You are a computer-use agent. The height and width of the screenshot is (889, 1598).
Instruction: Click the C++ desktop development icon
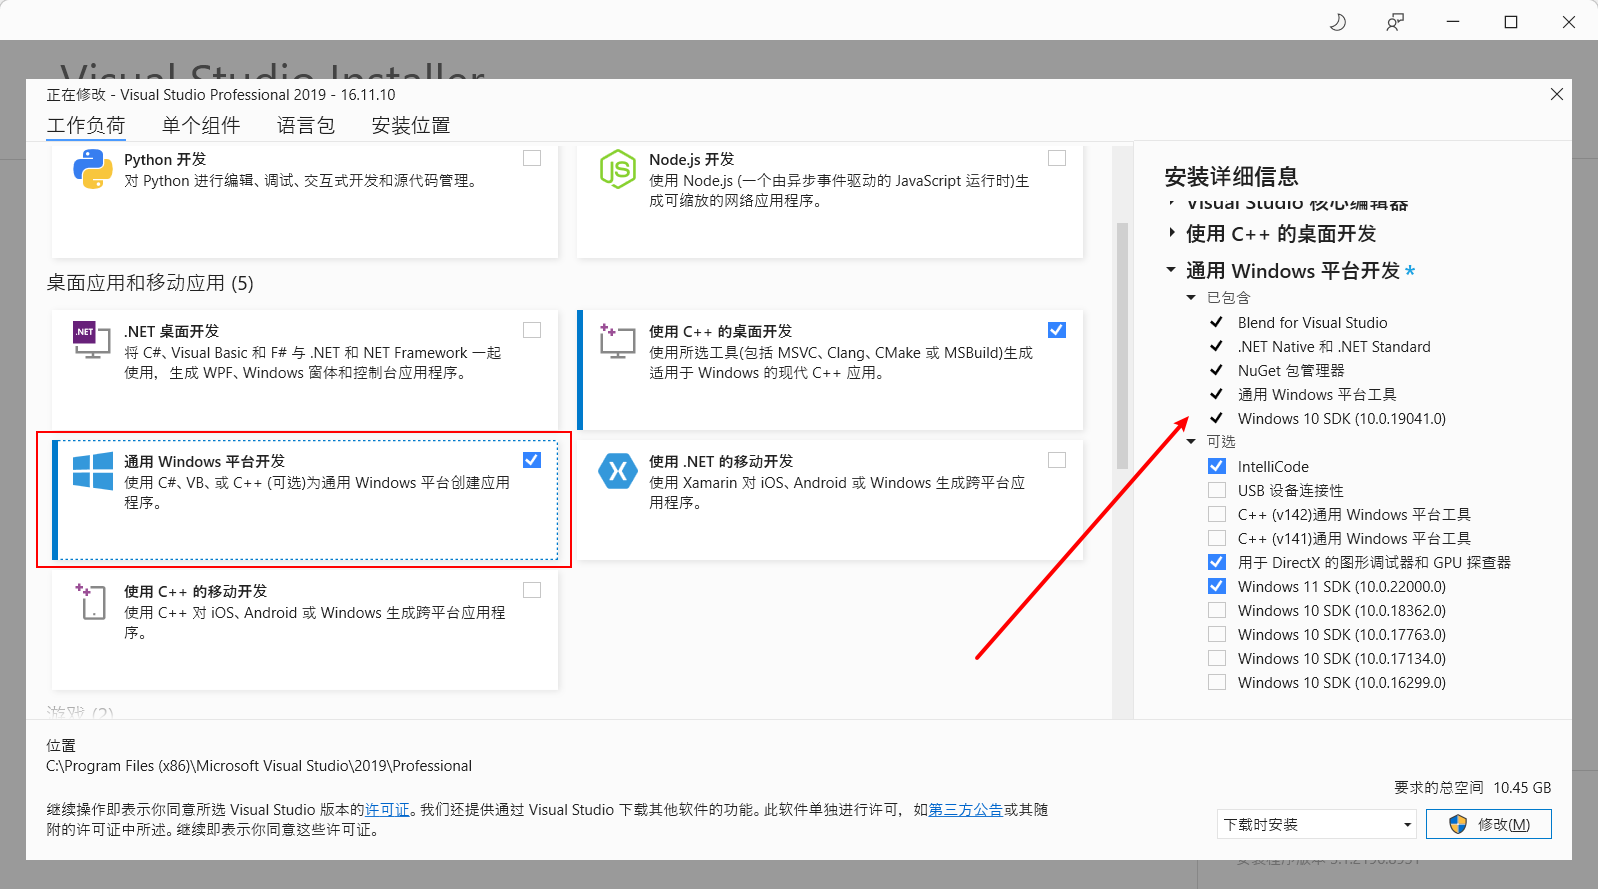(617, 340)
